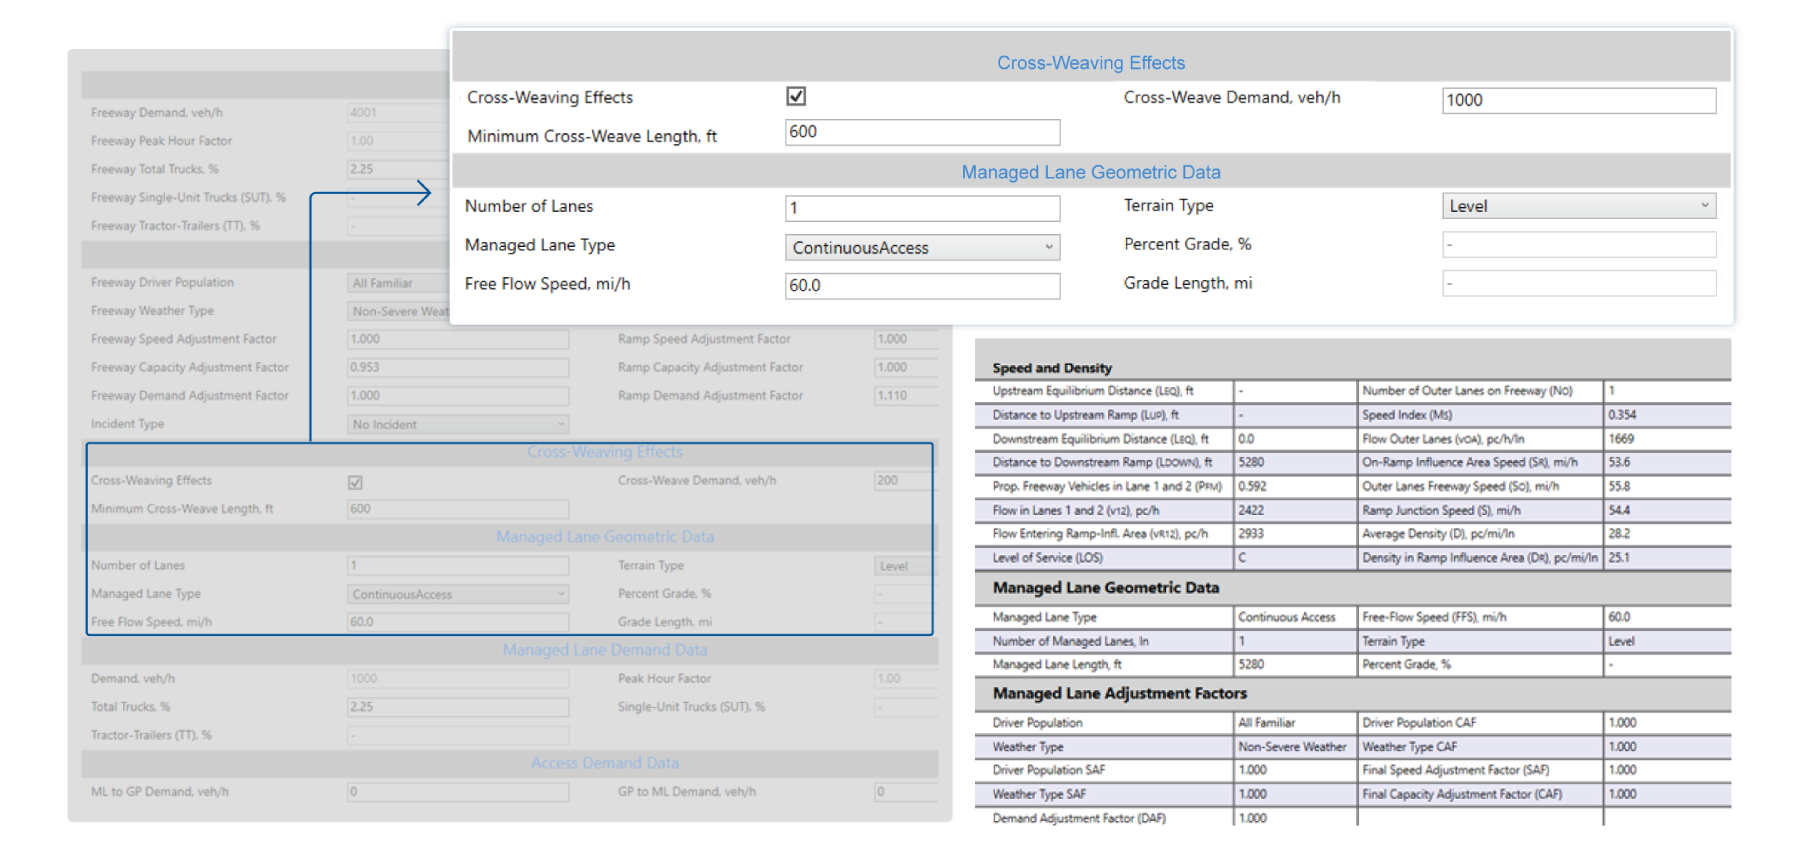Click faded Free Flow Speed field in background form
This screenshot has width=1800, height=844.
458,622
